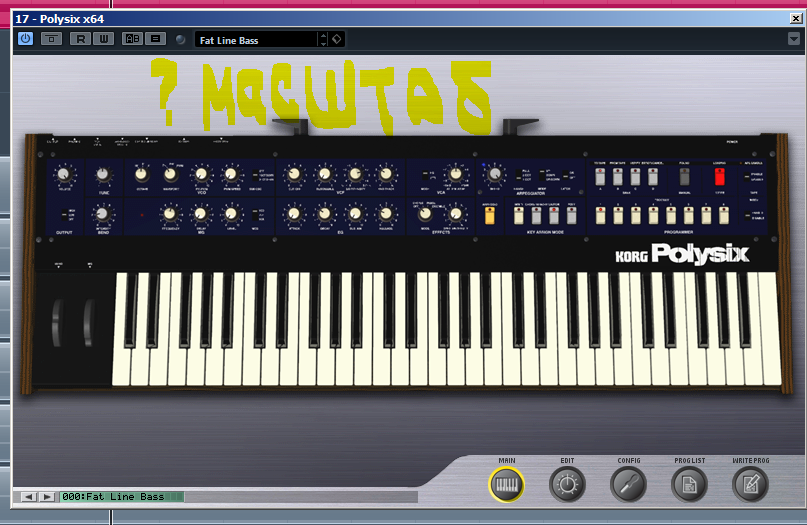This screenshot has width=807, height=525.
Task: Click the EG SUSTAIN knob
Action: click(355, 214)
